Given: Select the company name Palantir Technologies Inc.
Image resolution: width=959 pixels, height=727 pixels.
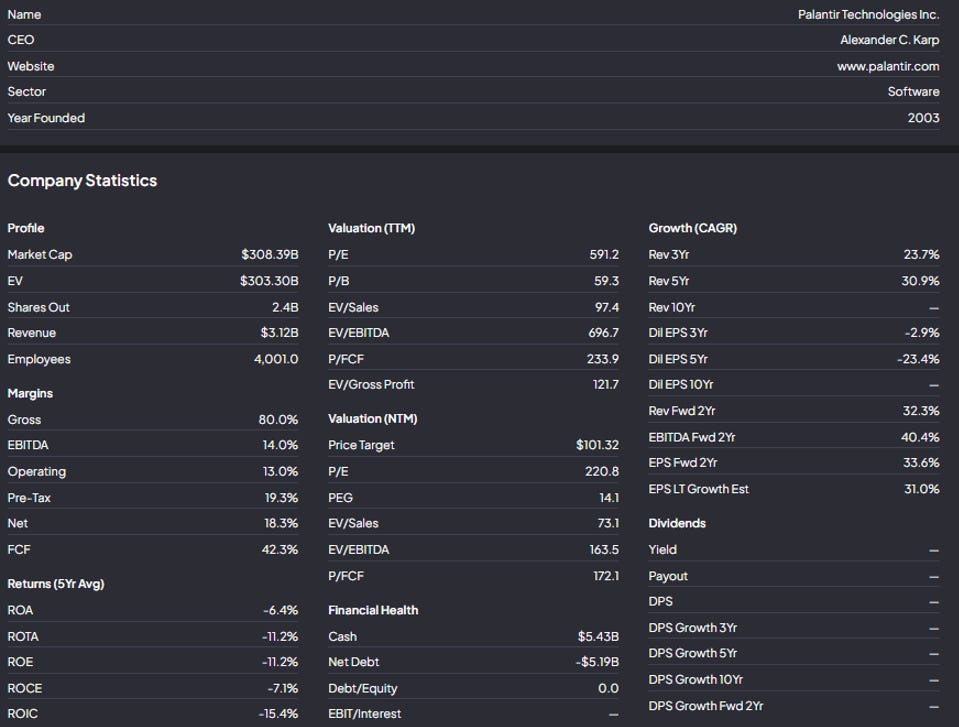Looking at the screenshot, I should tap(868, 15).
